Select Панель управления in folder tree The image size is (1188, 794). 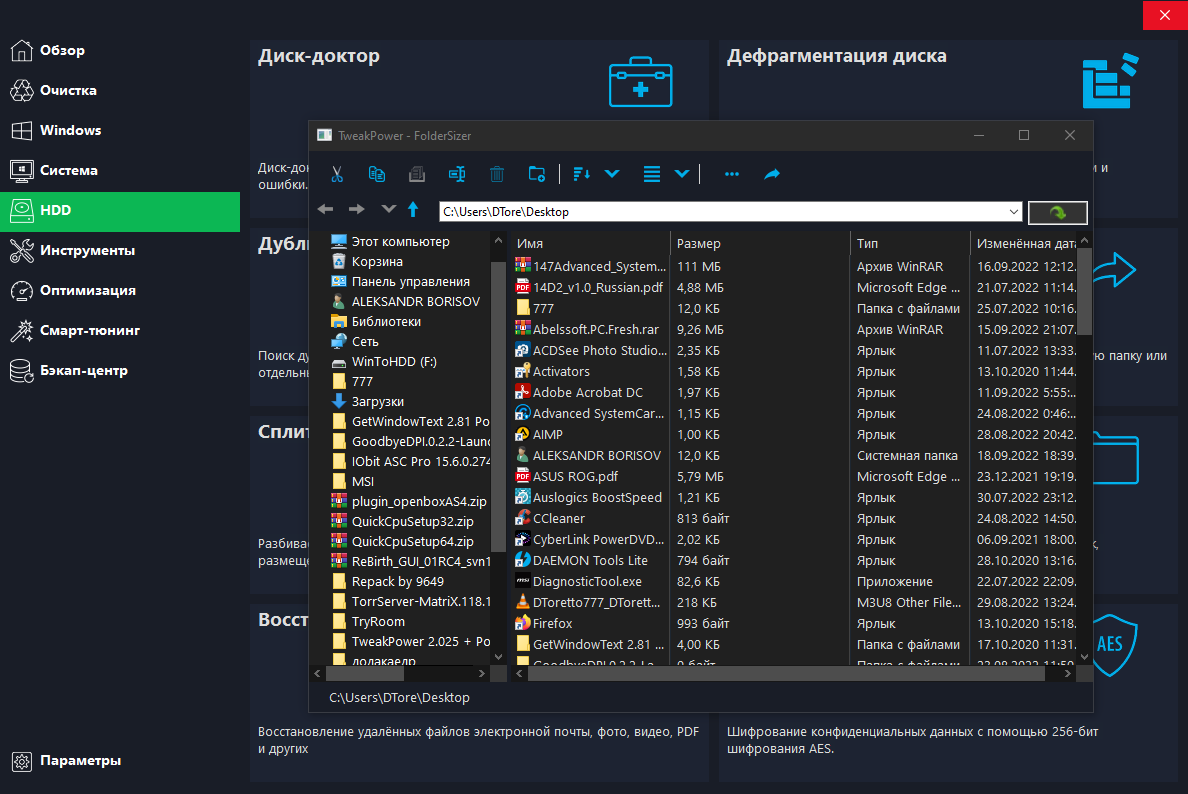click(x=411, y=282)
